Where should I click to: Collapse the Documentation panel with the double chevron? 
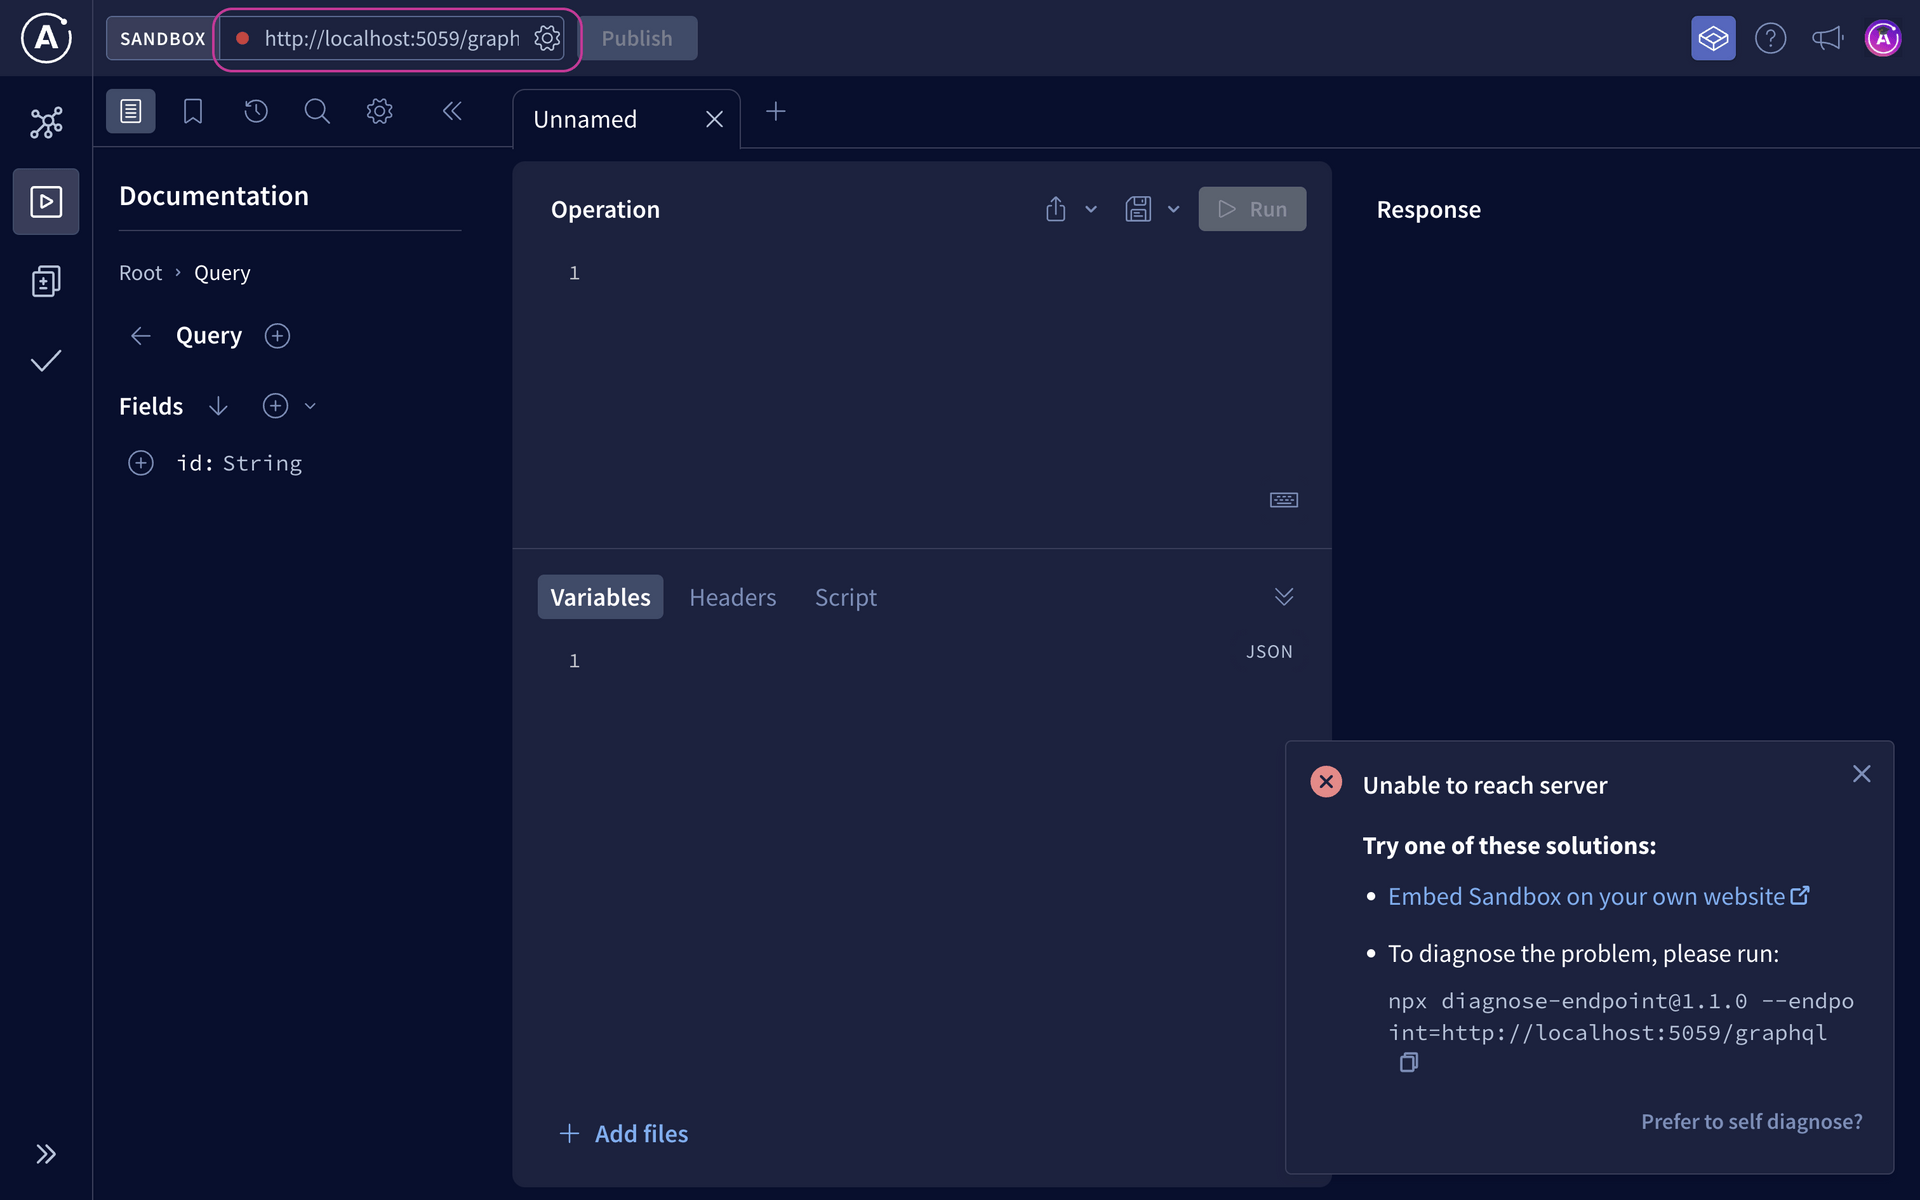tap(452, 111)
